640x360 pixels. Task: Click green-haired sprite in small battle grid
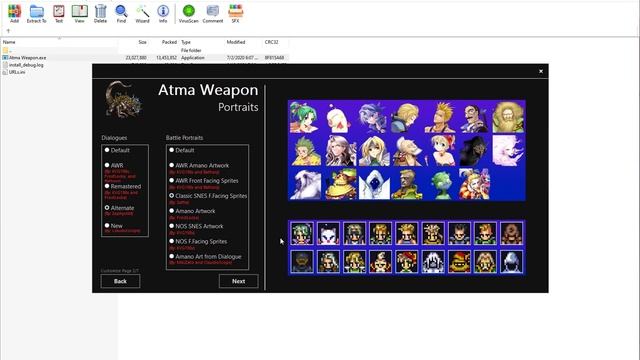[302, 233]
